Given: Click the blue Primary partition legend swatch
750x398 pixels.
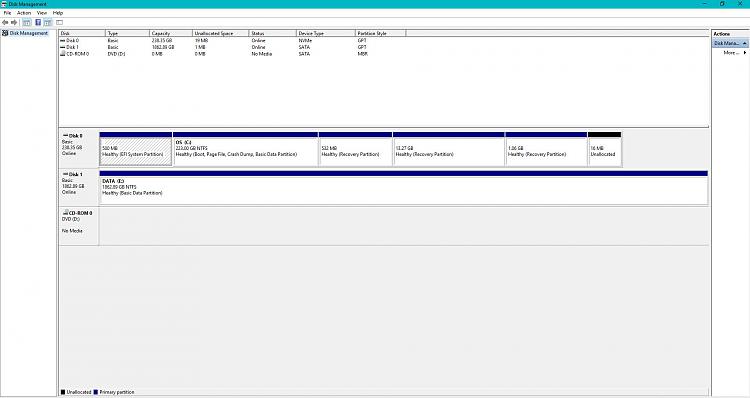Looking at the screenshot, I should 96,392.
